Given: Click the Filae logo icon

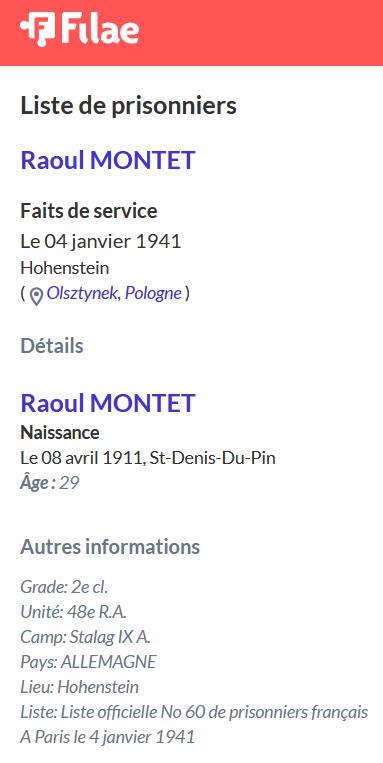Looking at the screenshot, I should [37, 30].
